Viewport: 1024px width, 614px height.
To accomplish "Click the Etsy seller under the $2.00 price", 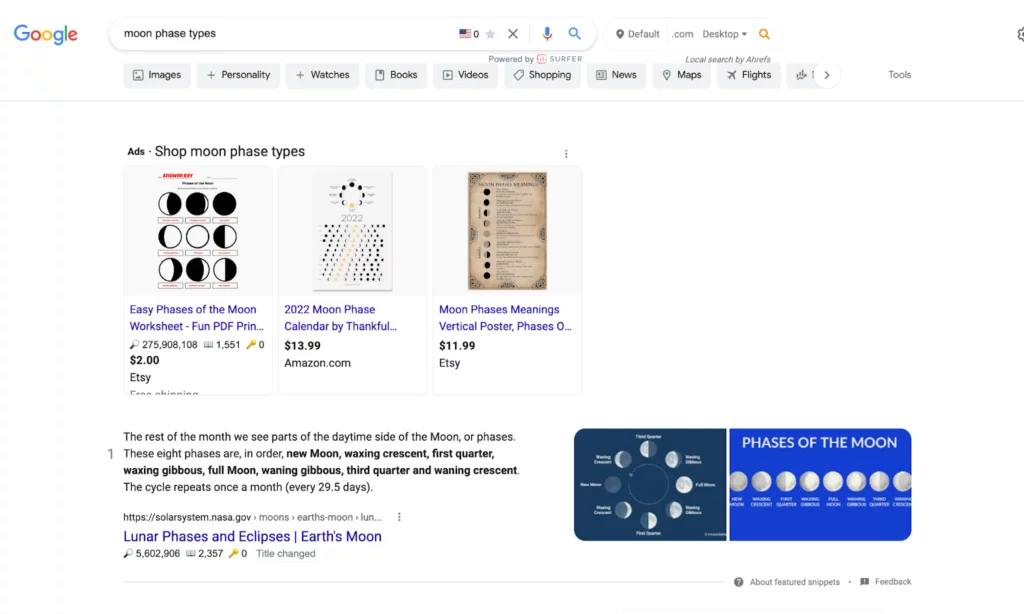I will point(140,378).
